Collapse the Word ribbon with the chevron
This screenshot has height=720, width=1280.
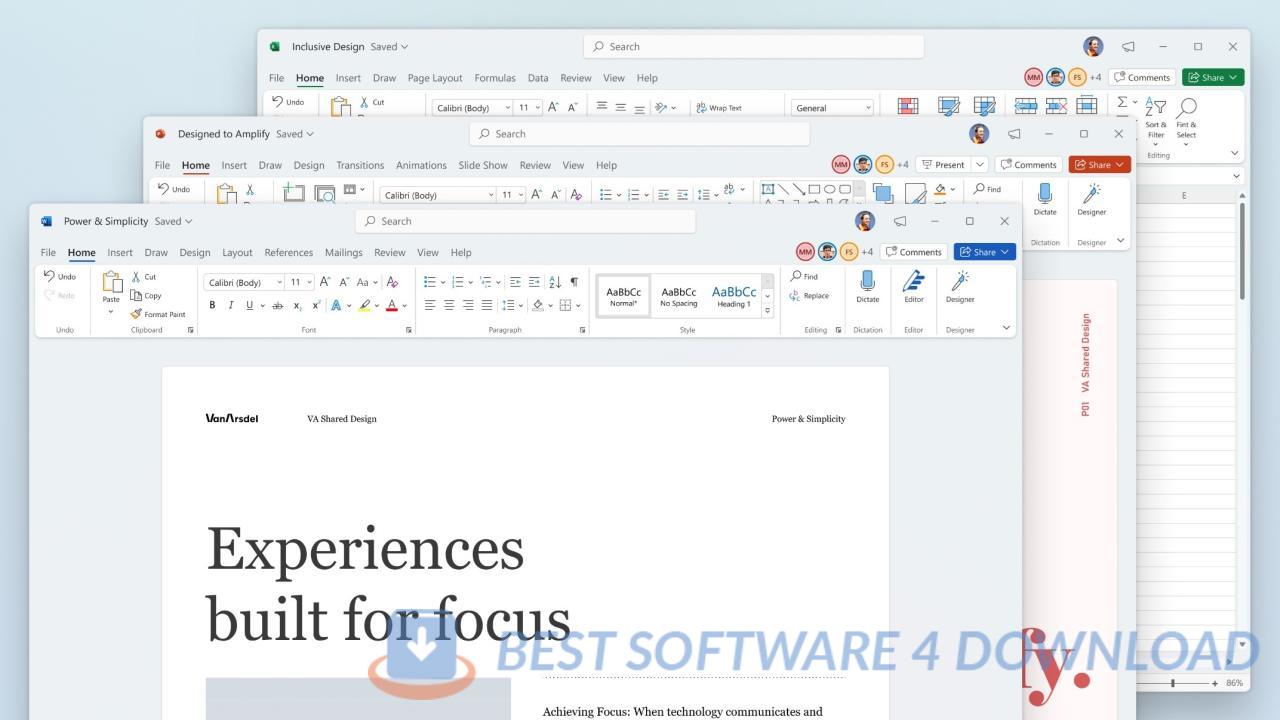click(1006, 327)
